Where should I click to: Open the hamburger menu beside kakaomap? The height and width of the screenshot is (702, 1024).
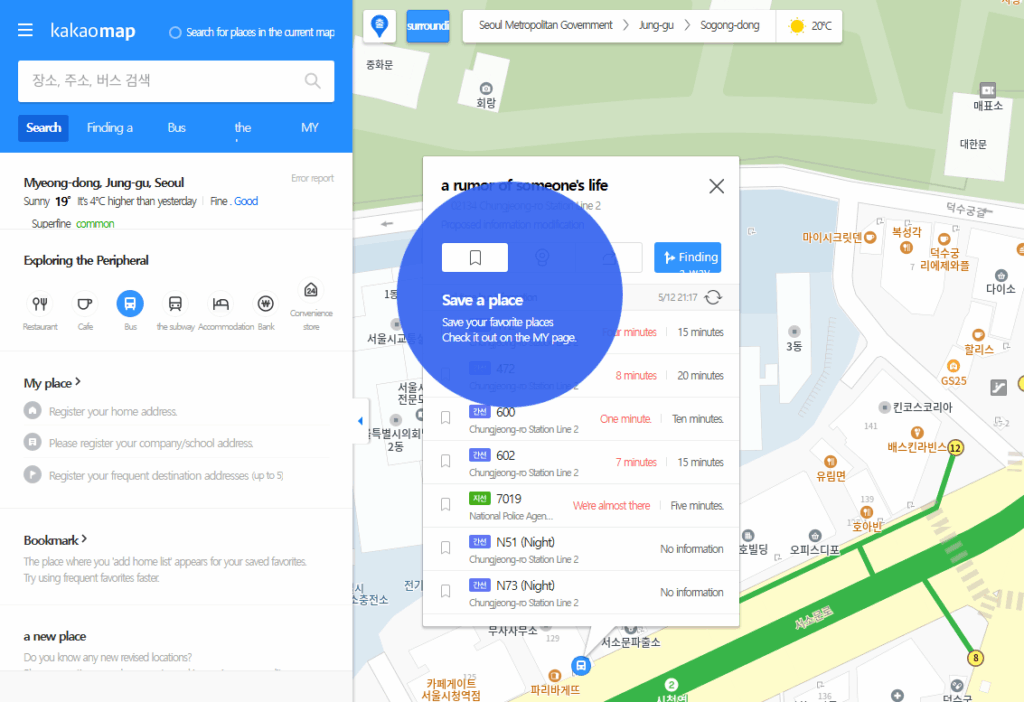coord(25,30)
